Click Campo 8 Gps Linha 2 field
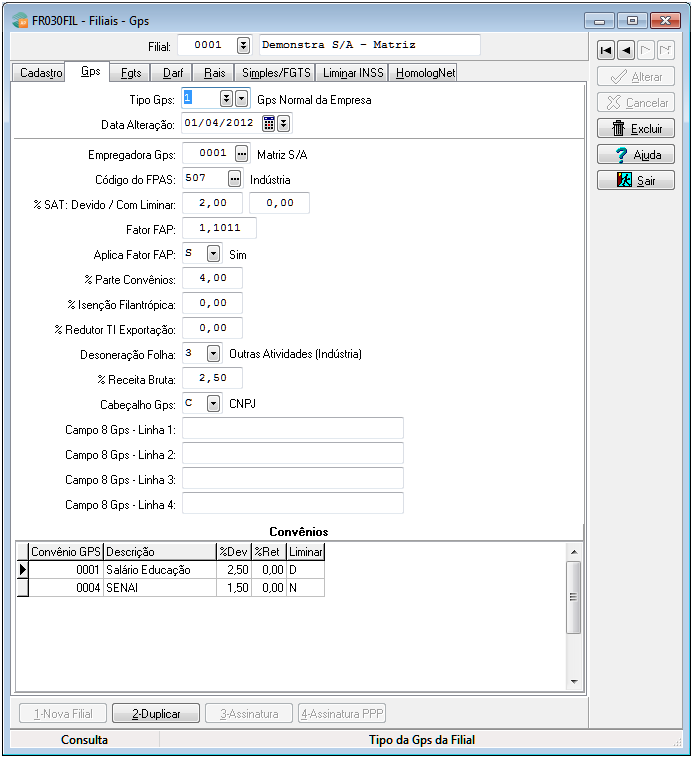 293,453
